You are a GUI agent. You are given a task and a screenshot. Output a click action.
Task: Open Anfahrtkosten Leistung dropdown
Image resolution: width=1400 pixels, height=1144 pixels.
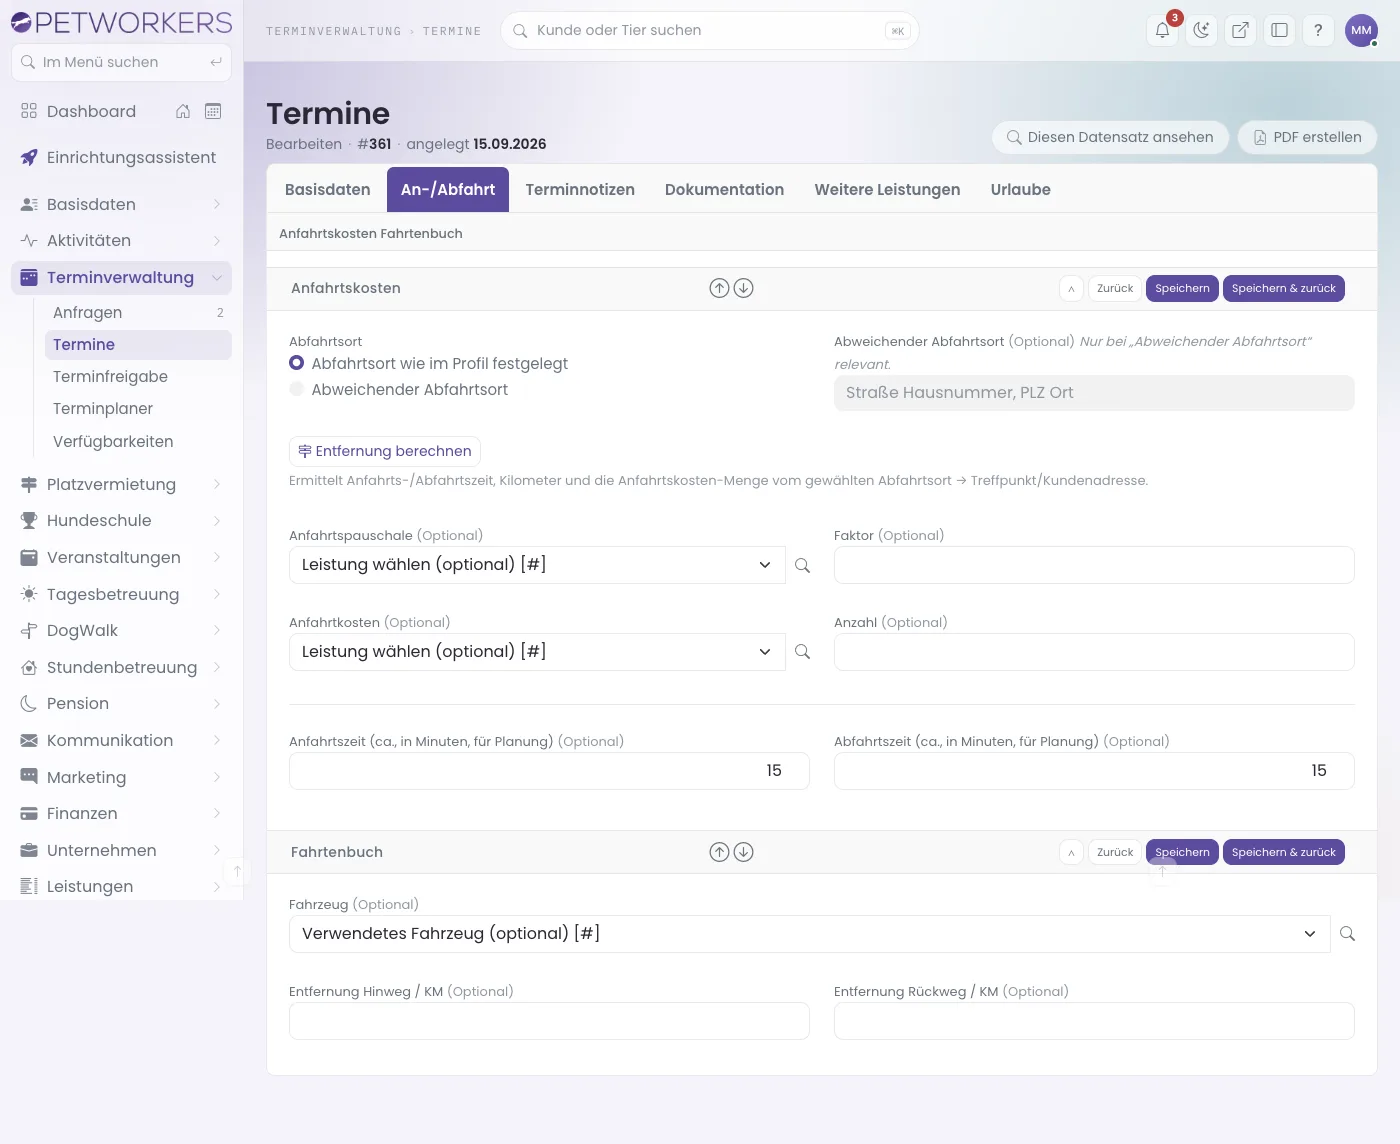[537, 652]
